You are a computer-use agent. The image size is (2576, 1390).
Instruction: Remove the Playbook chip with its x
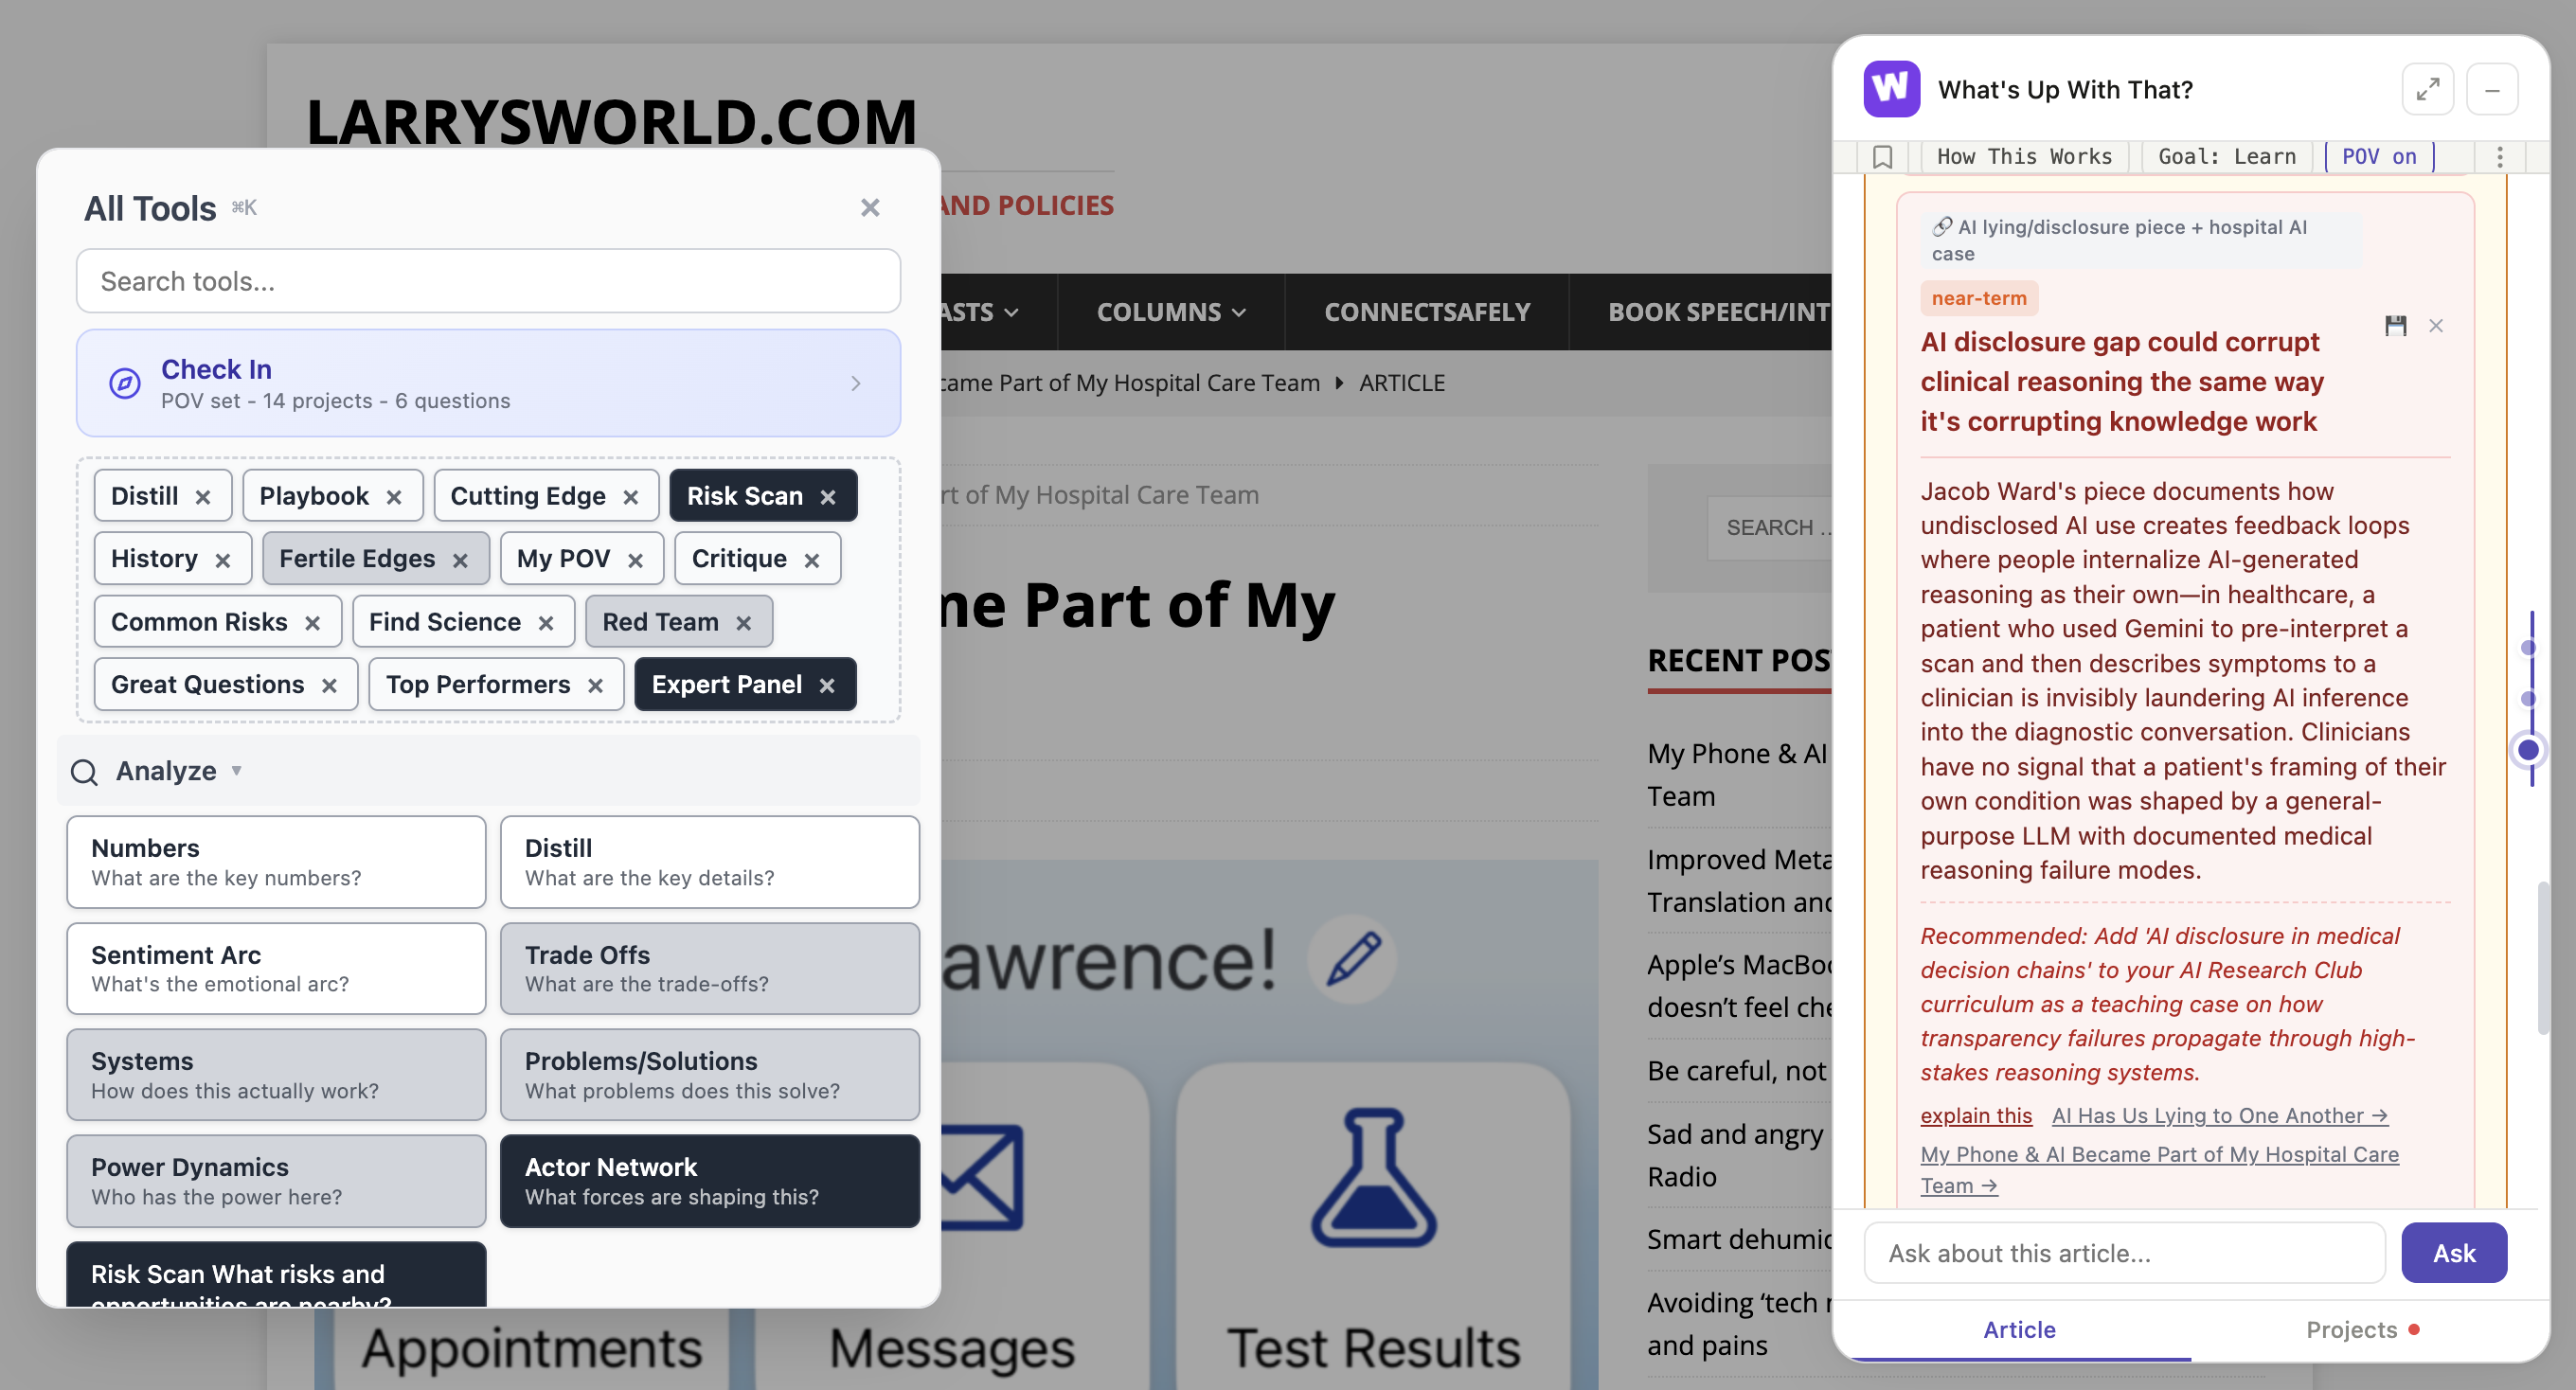pos(394,497)
